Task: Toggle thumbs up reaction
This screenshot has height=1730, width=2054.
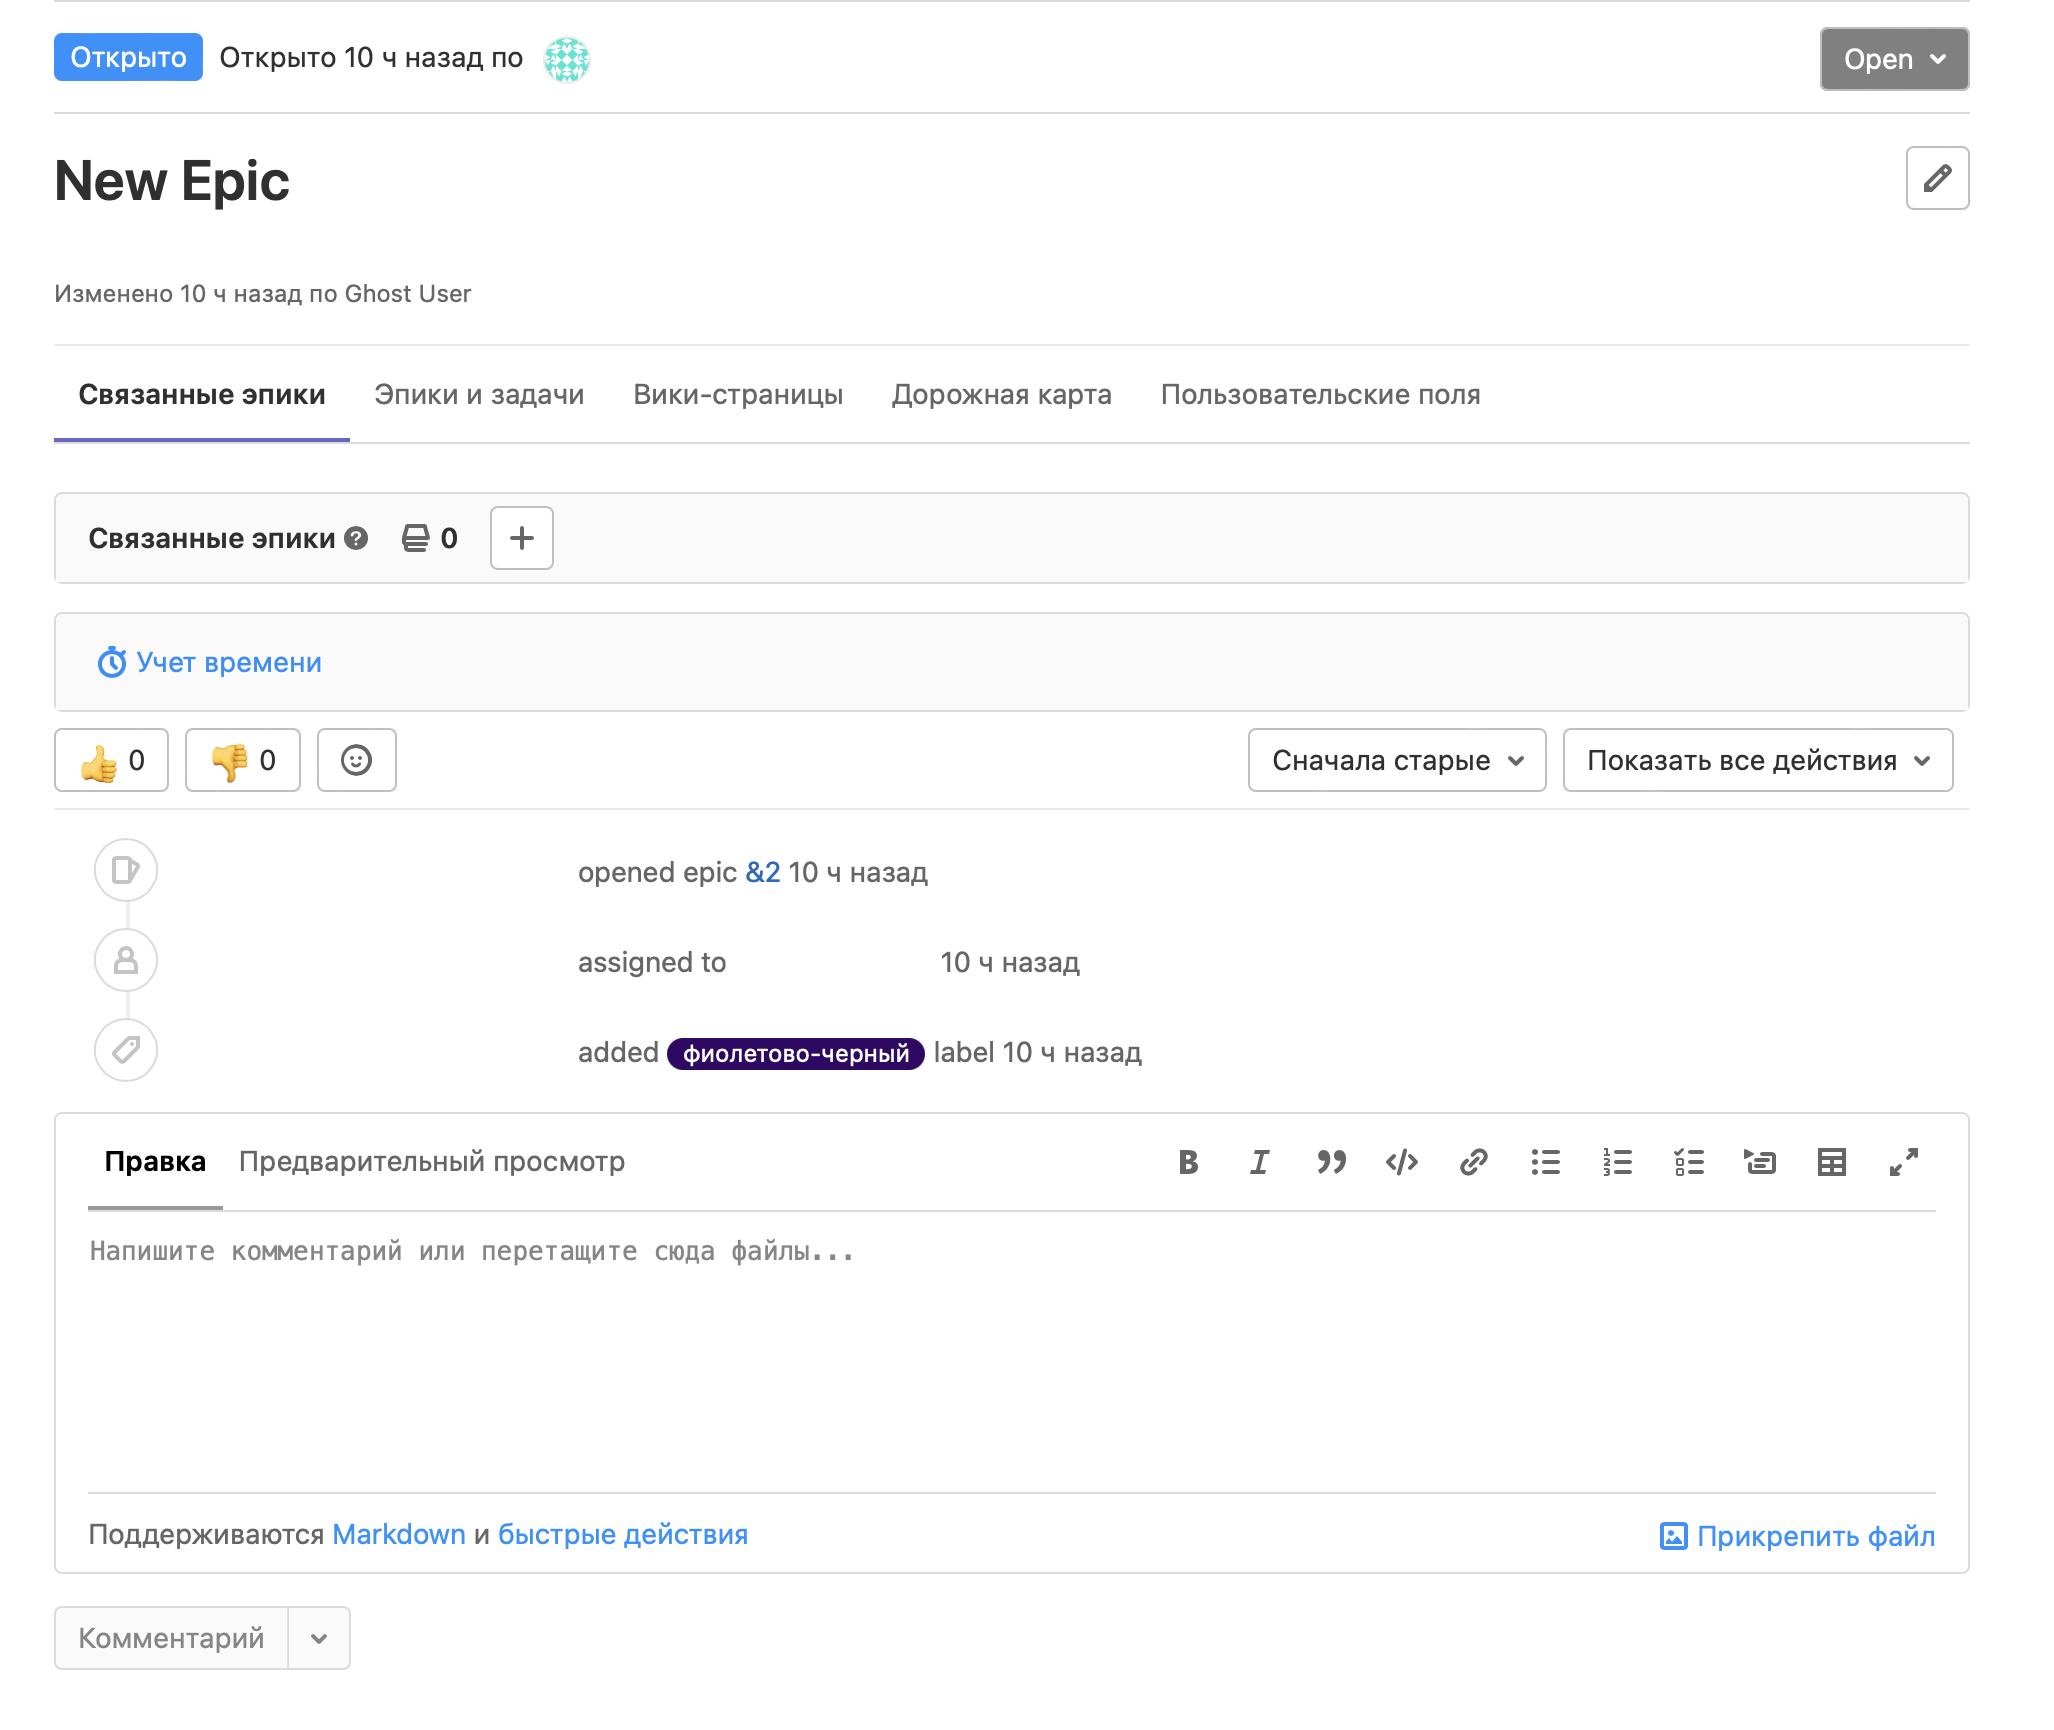Action: (x=111, y=761)
